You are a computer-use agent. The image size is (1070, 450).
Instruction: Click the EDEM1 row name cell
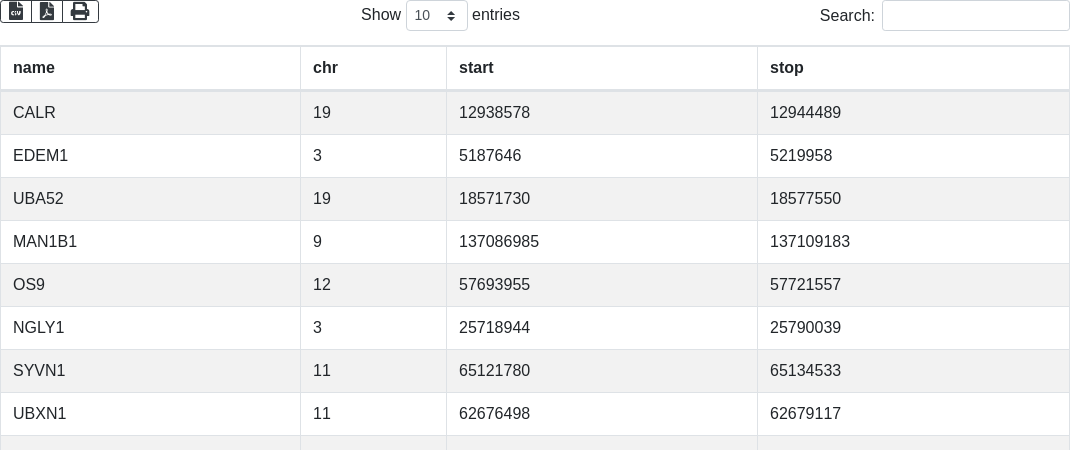40,156
